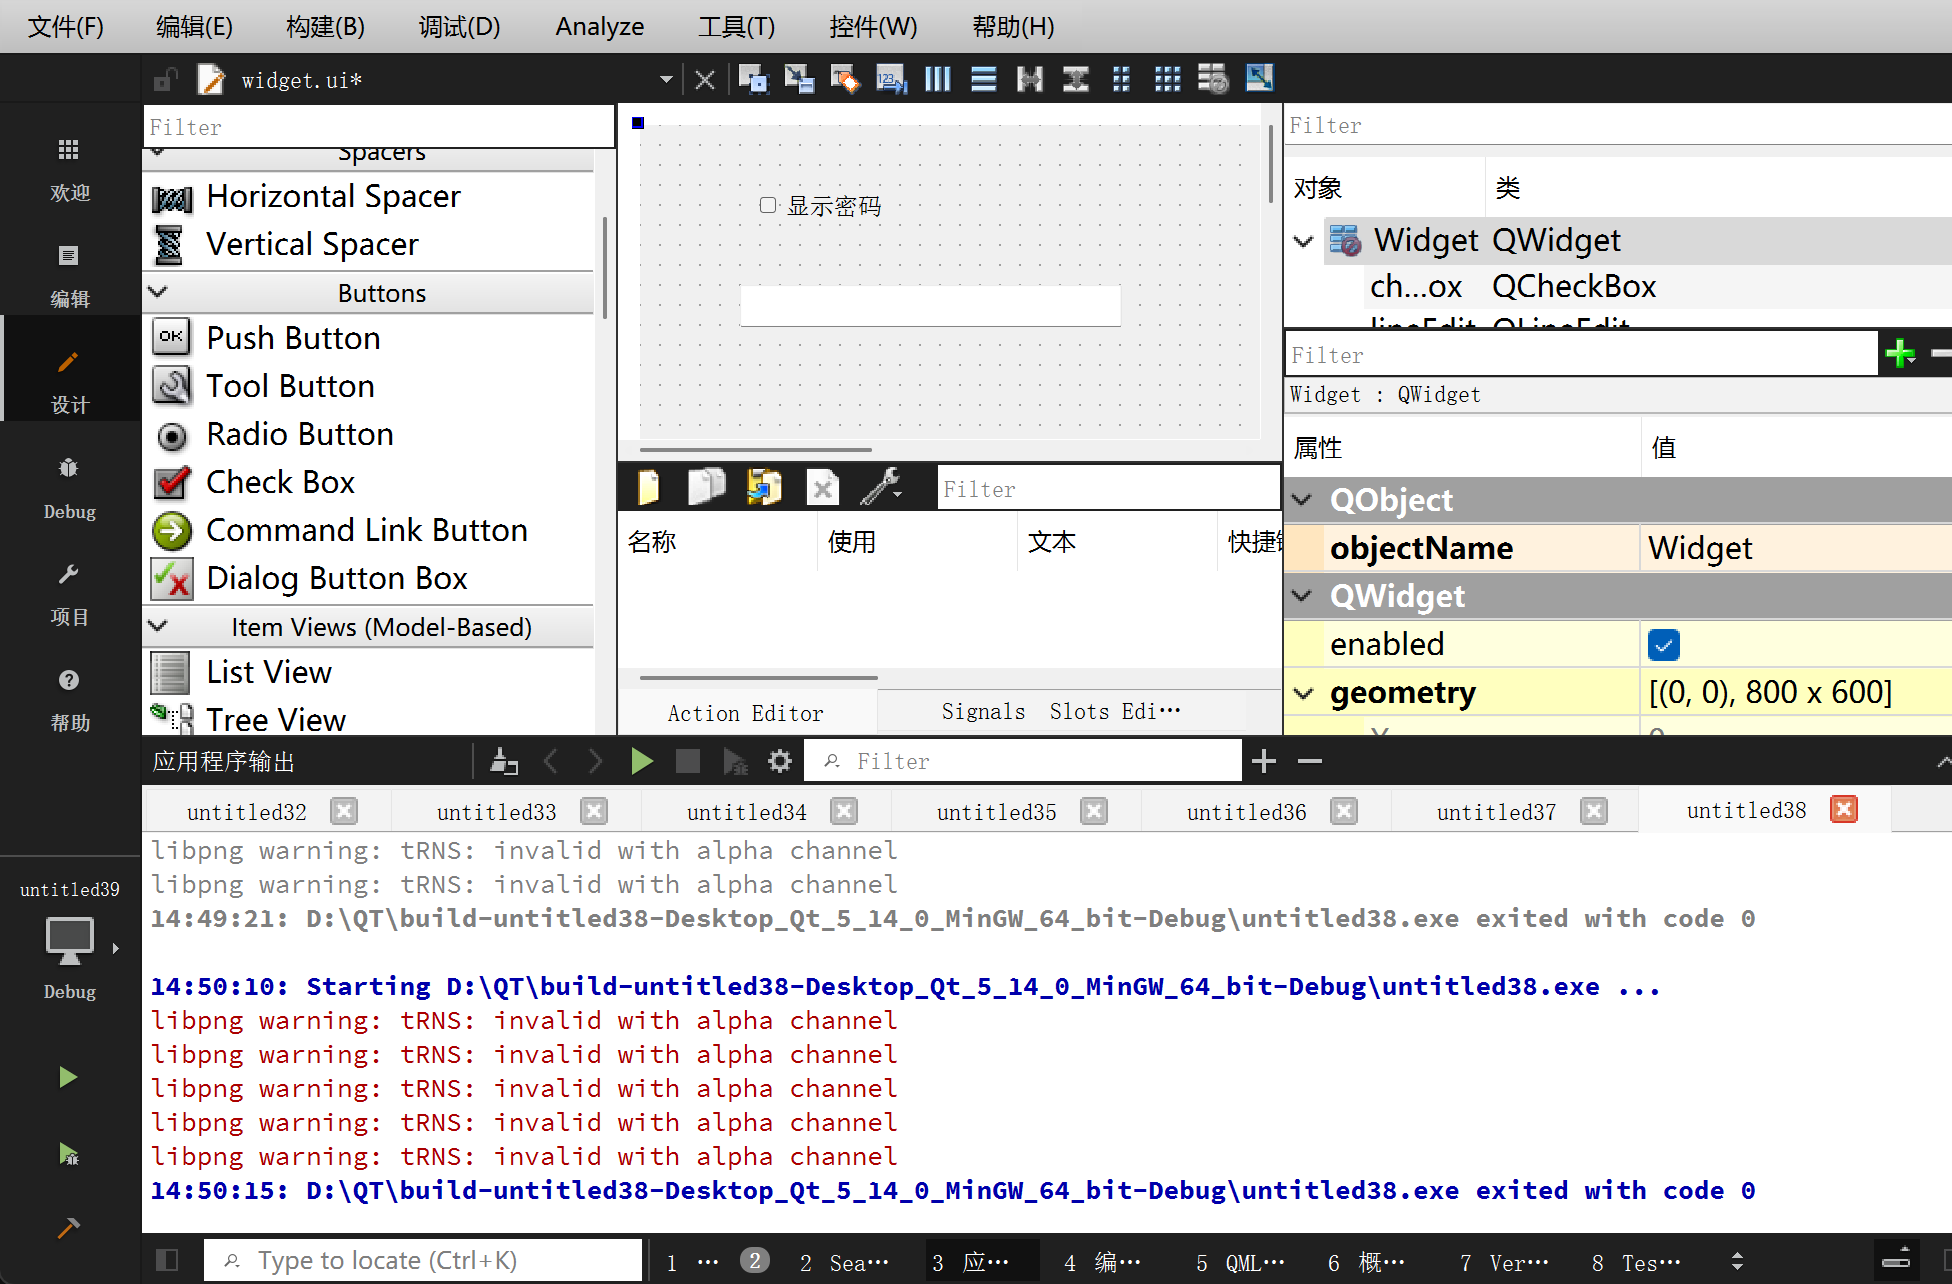Click the wrench icon in Action Editor
Image resolution: width=1952 pixels, height=1284 pixels.
(881, 488)
